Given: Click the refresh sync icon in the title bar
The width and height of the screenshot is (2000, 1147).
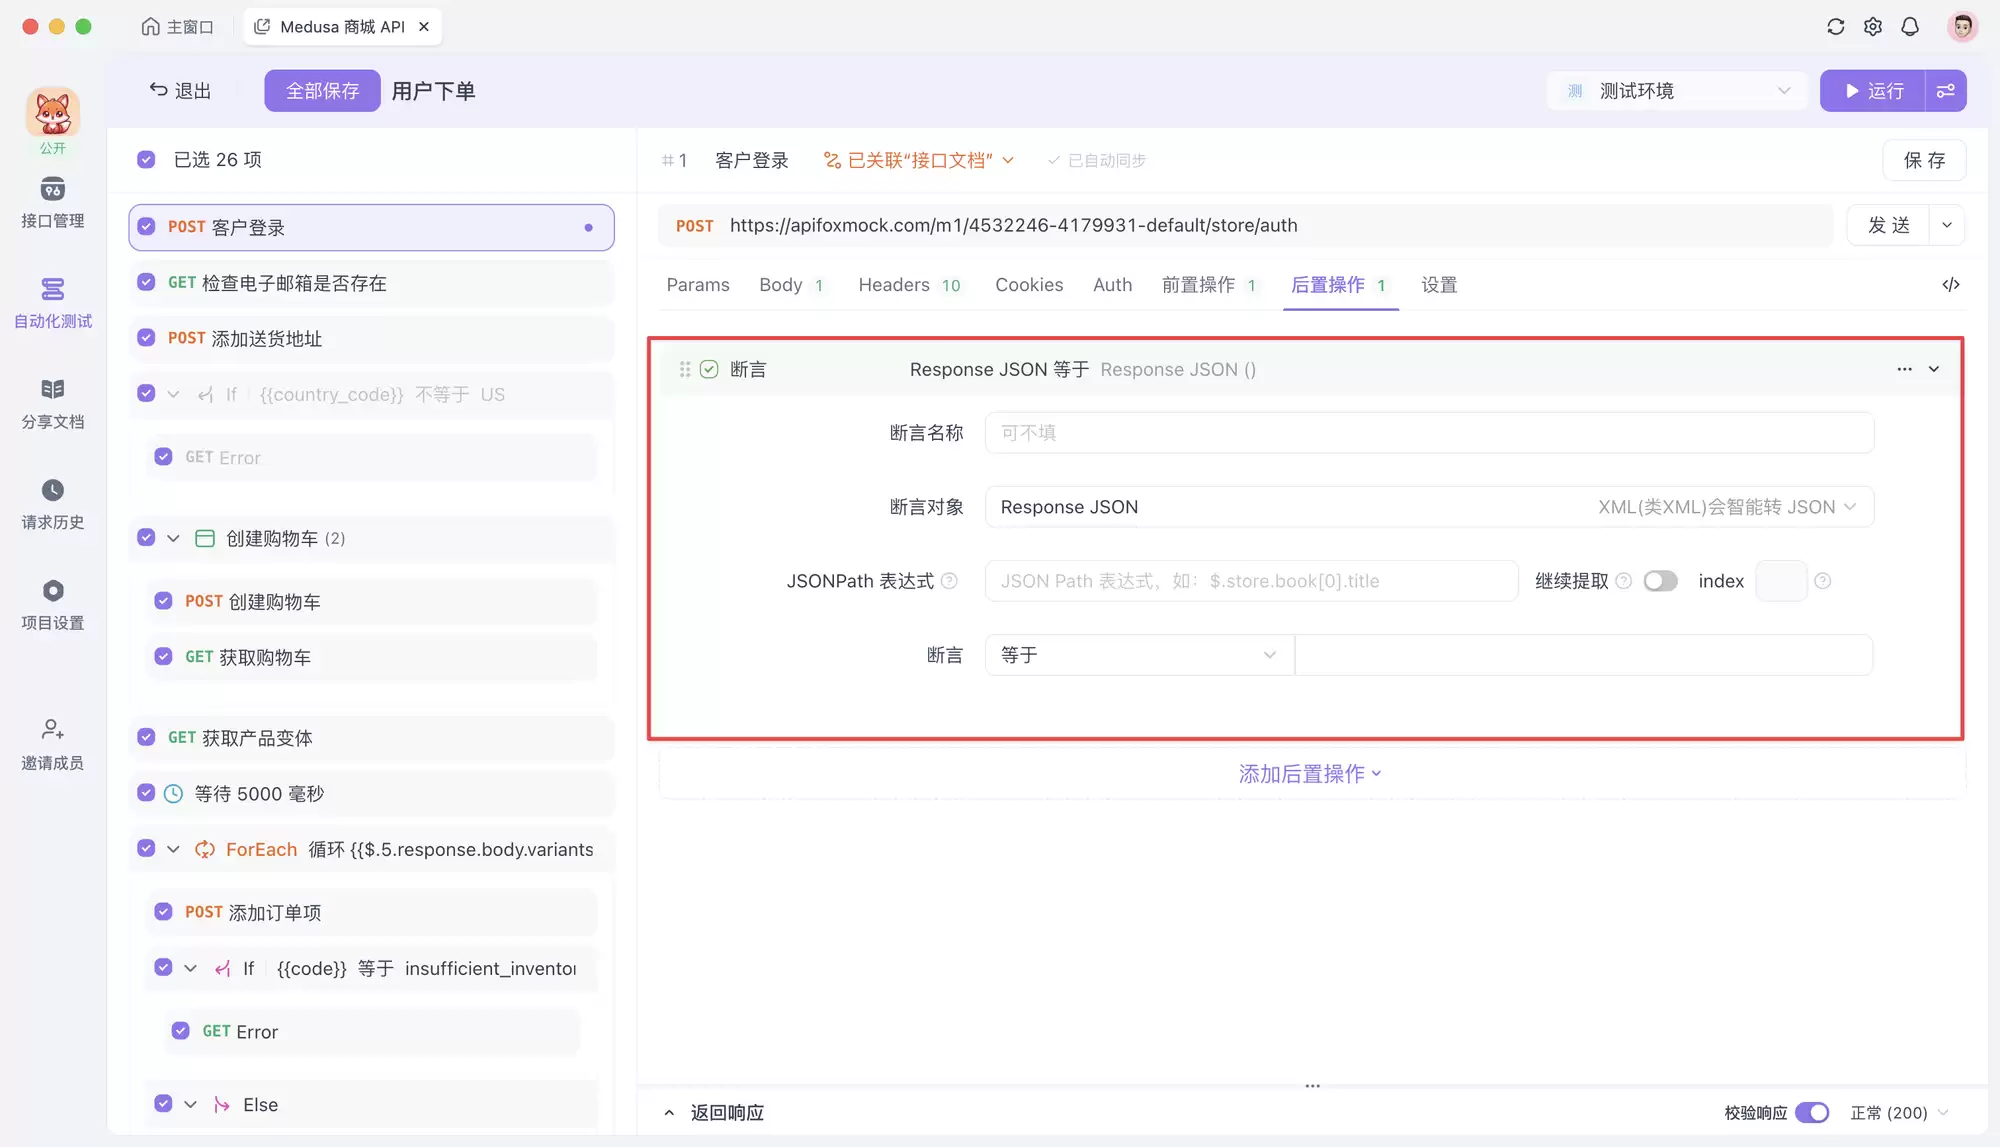Looking at the screenshot, I should [1835, 27].
